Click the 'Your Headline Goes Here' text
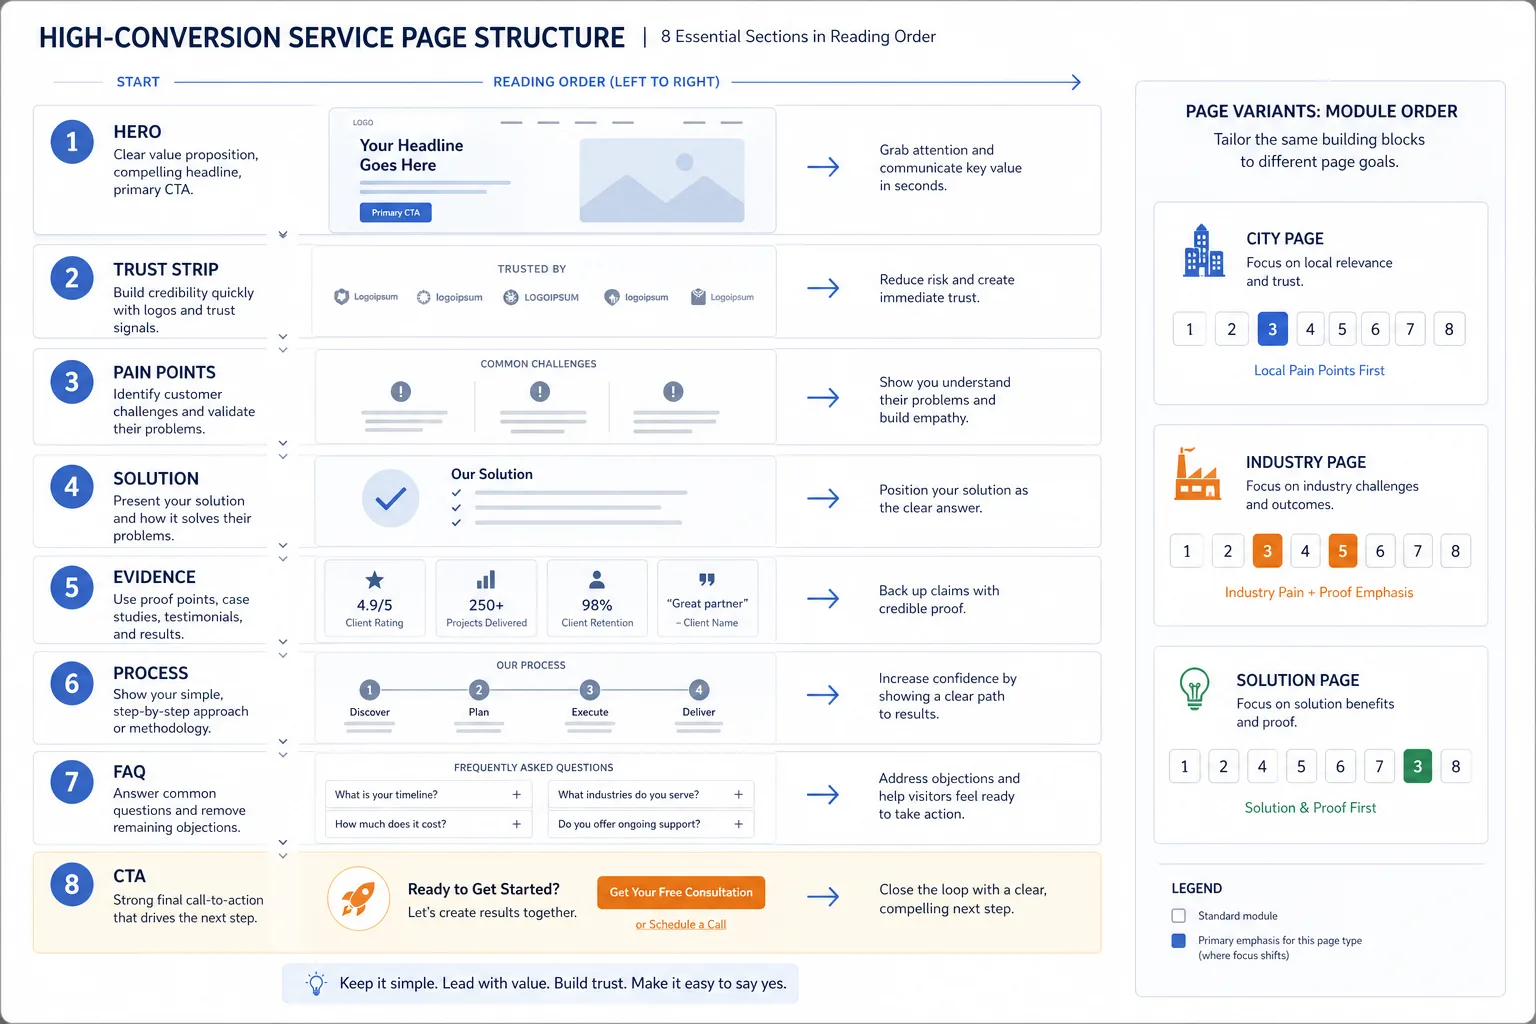 [411, 155]
